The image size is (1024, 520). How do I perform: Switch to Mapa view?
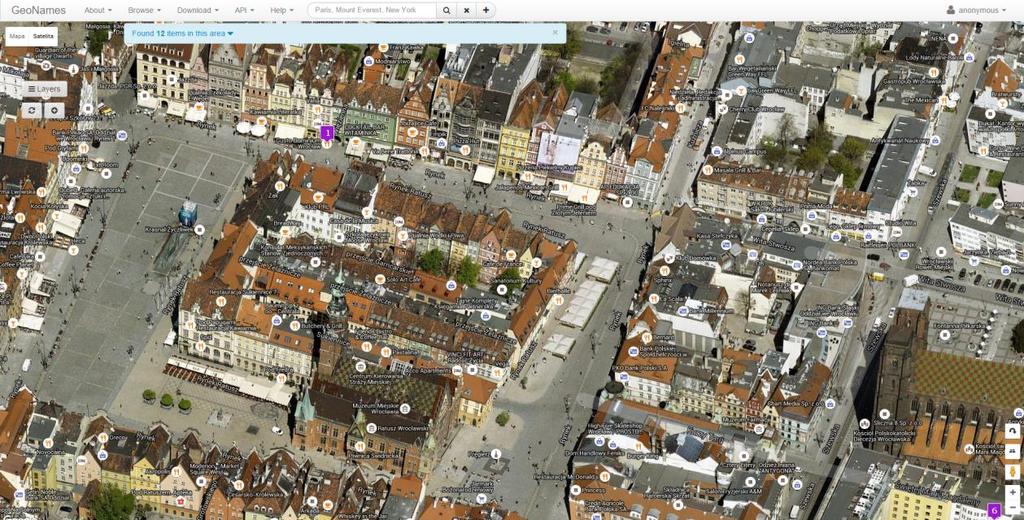click(x=17, y=37)
